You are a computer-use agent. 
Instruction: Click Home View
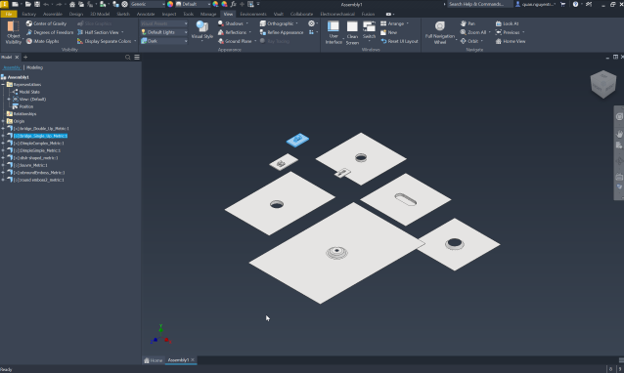(x=510, y=41)
